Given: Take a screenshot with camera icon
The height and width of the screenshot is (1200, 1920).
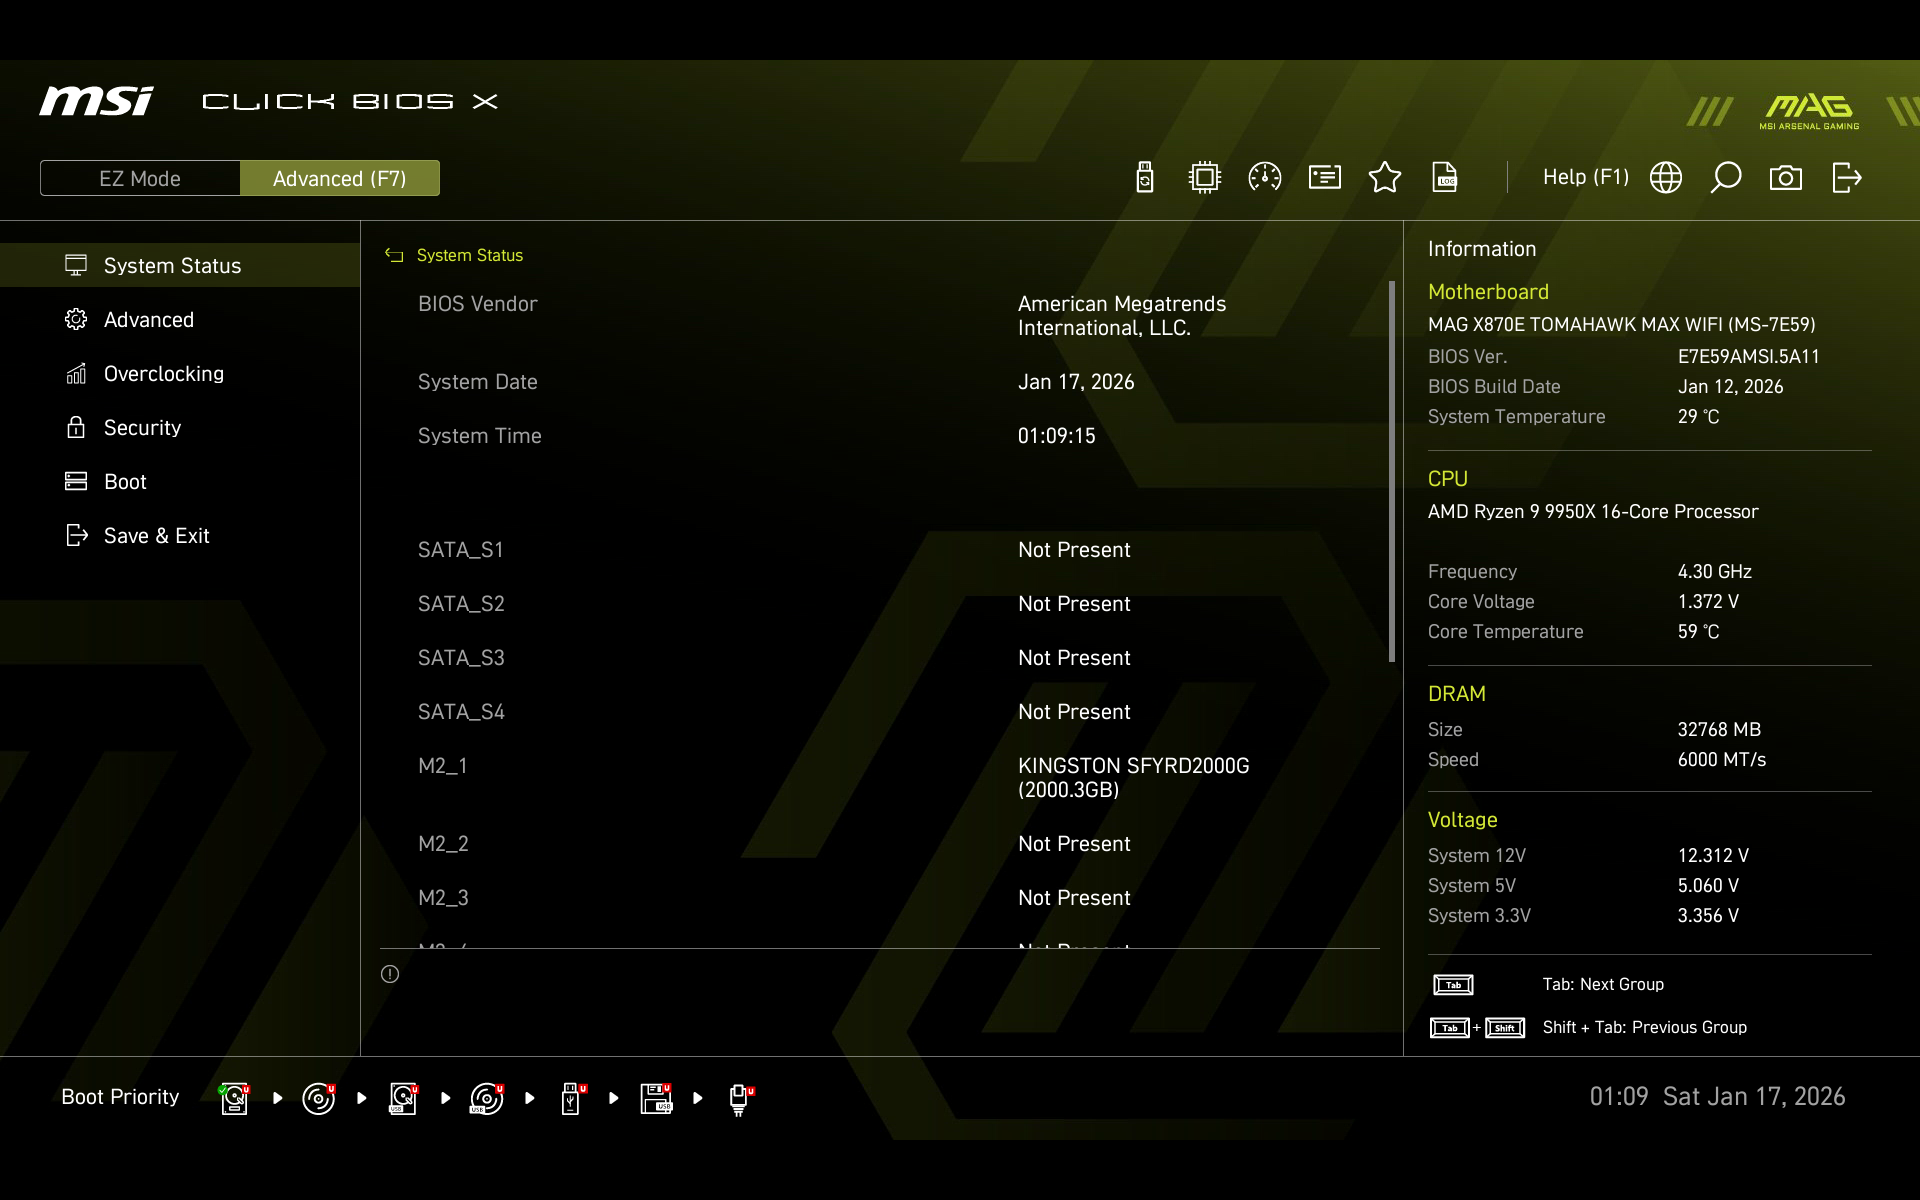Looking at the screenshot, I should pyautogui.click(x=1786, y=178).
